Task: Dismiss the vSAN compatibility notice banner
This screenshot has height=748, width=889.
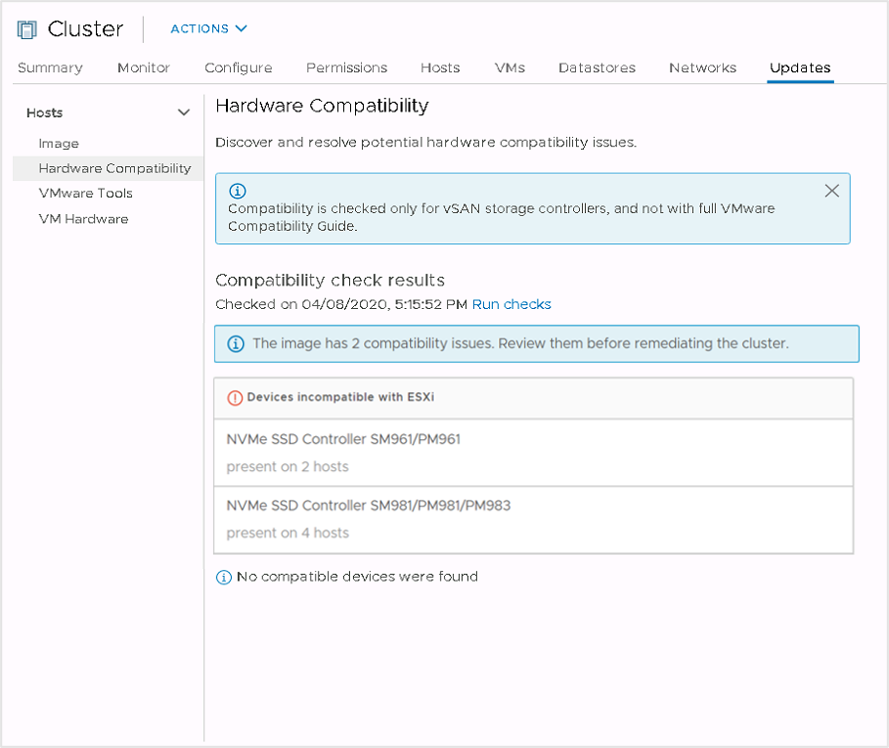Action: pyautogui.click(x=831, y=191)
